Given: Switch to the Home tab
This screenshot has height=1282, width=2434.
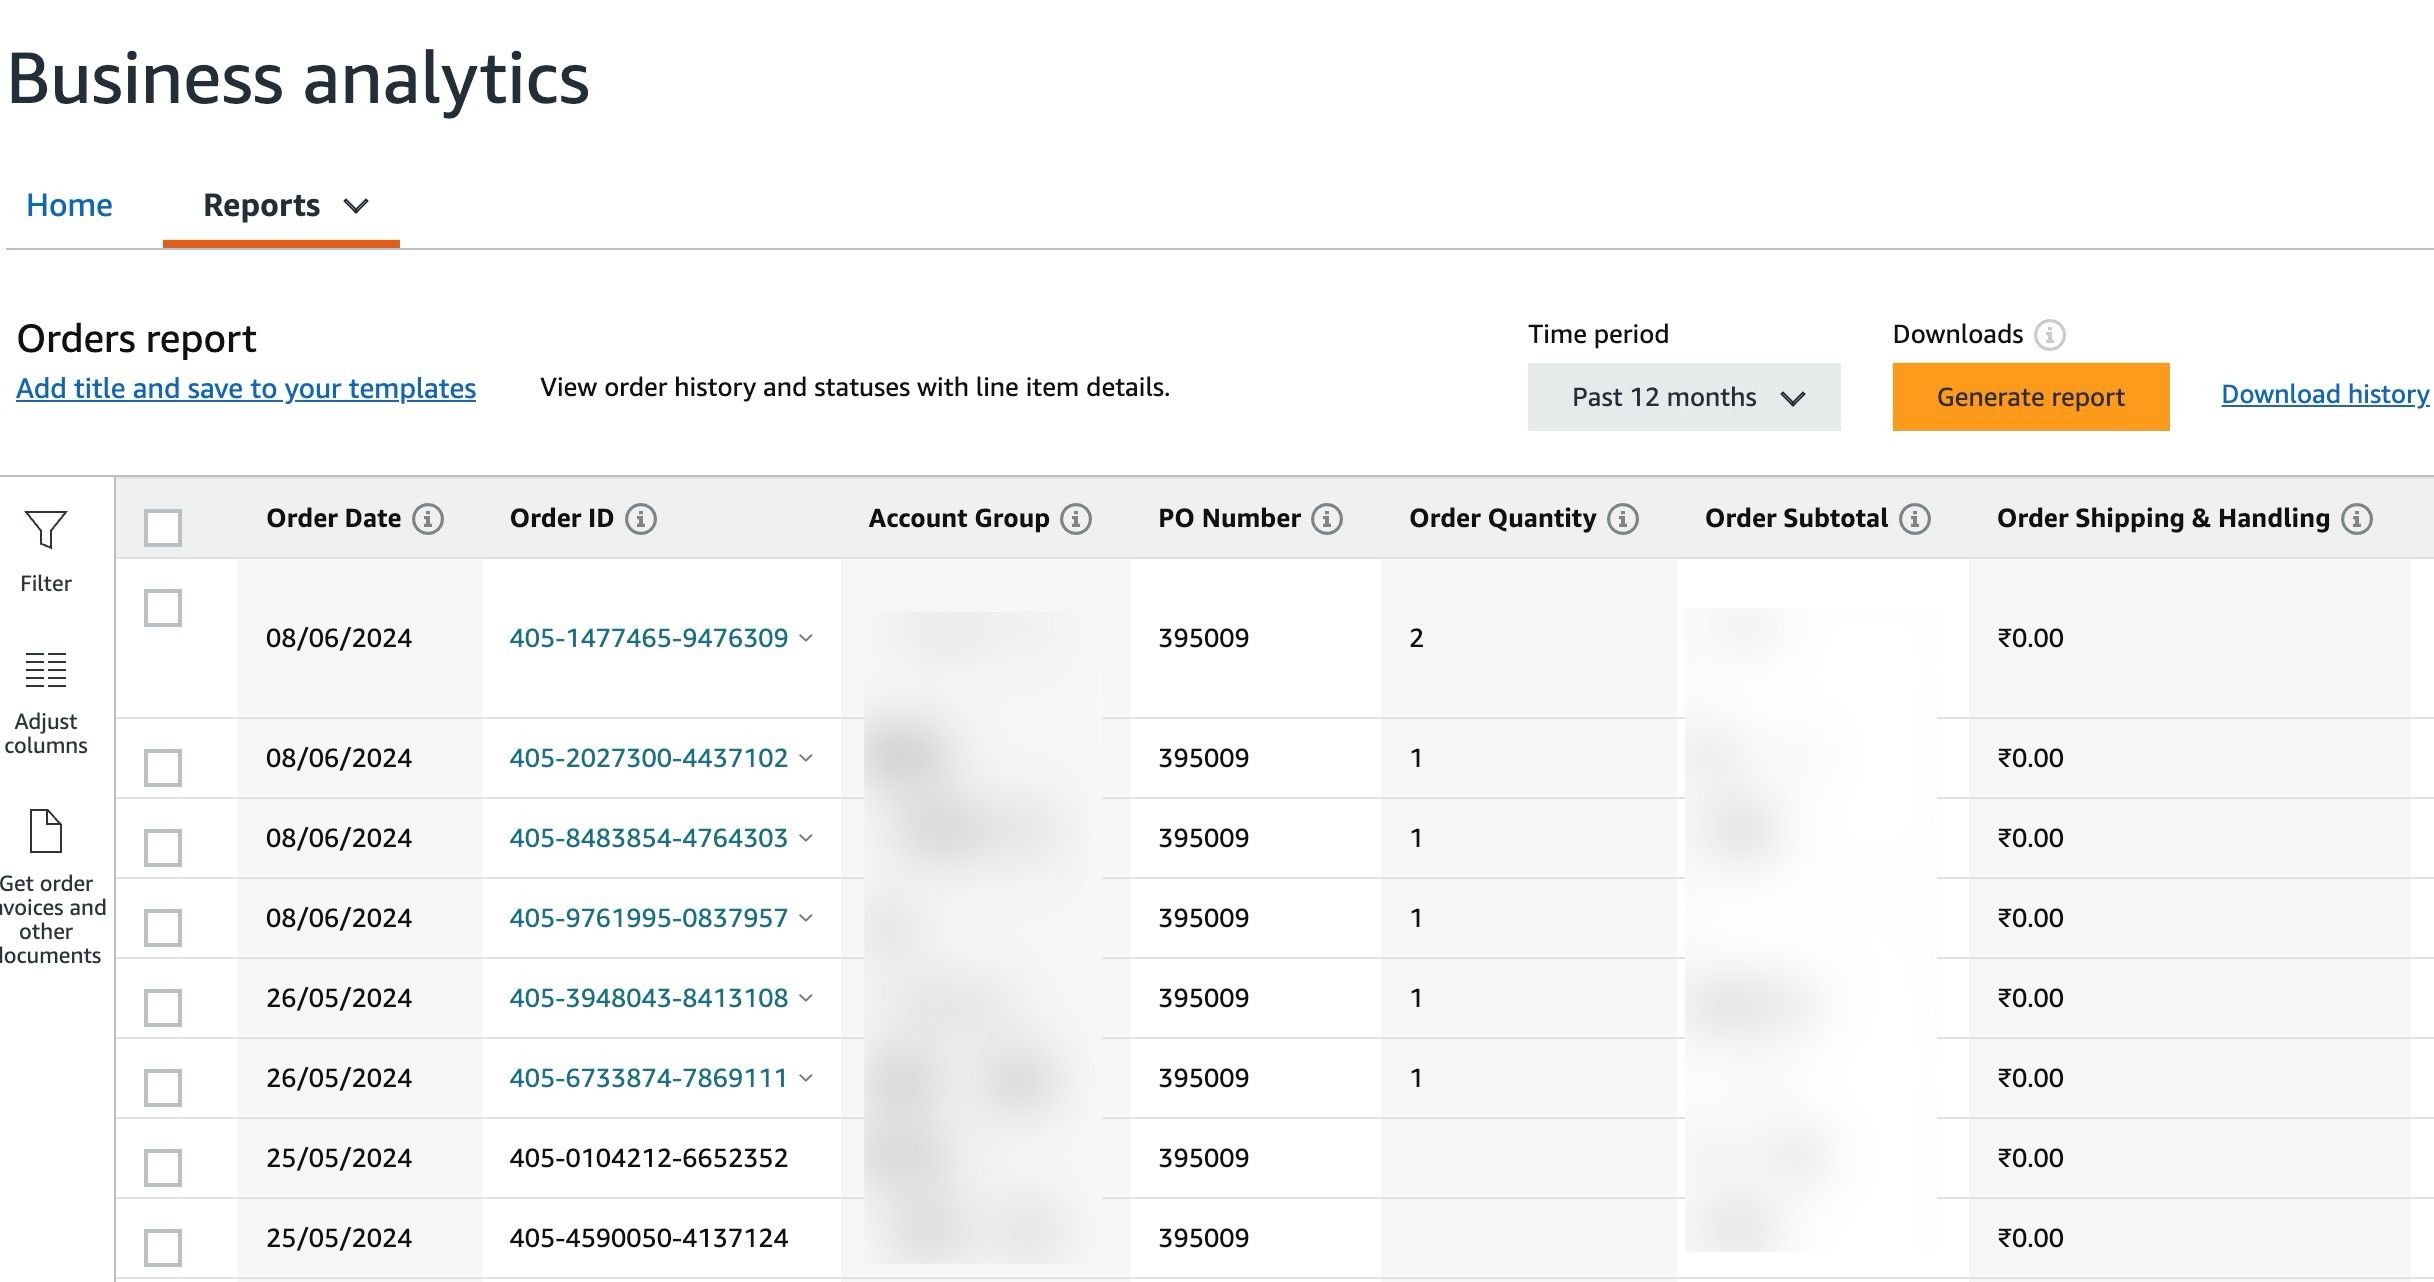Looking at the screenshot, I should pyautogui.click(x=69, y=205).
